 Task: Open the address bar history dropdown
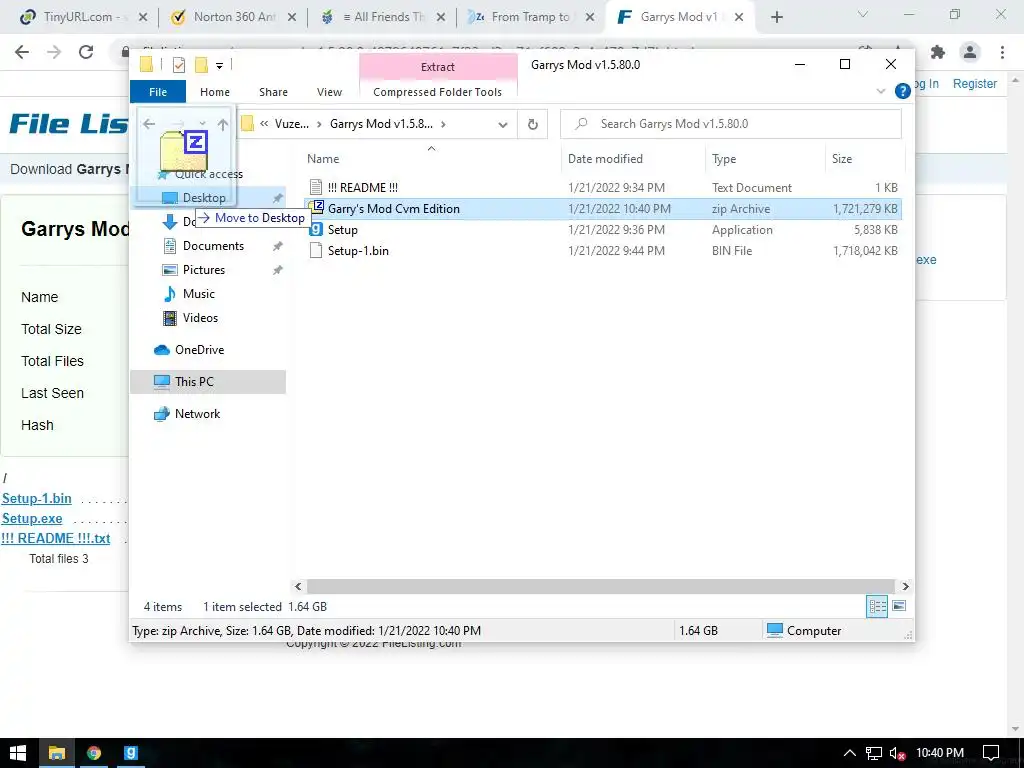click(x=503, y=124)
